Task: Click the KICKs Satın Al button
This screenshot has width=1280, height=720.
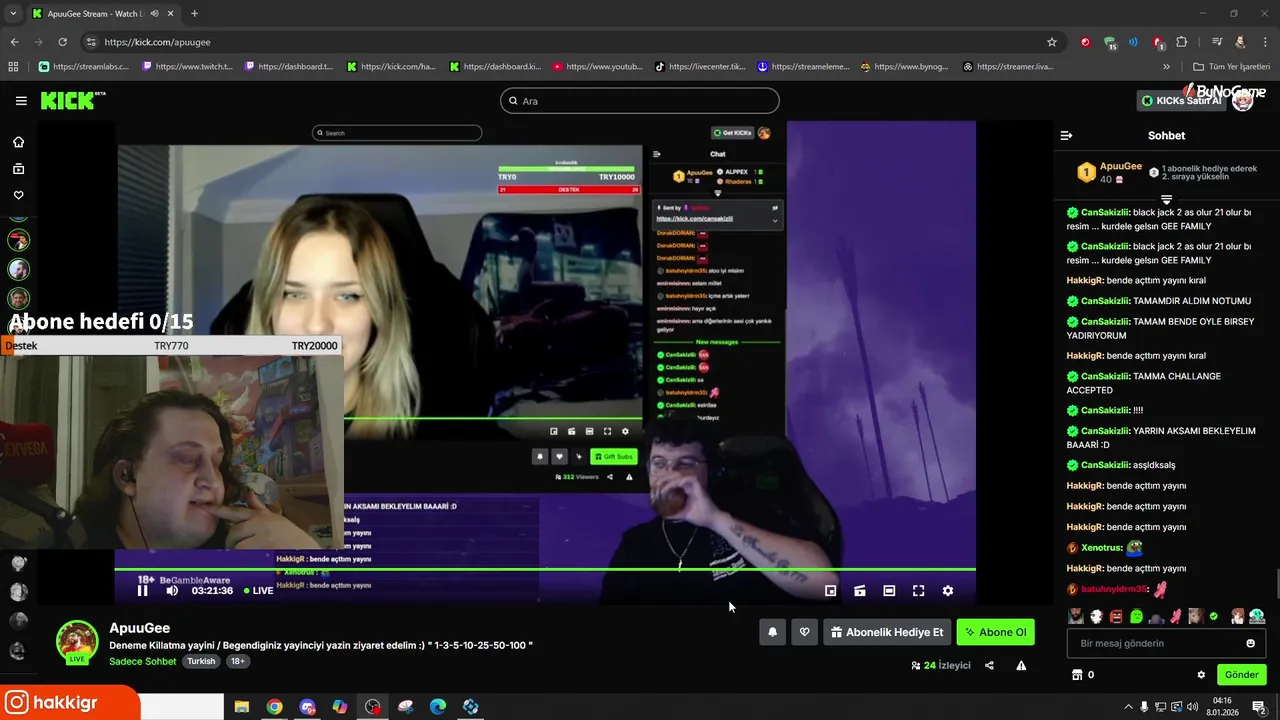Action: point(1181,100)
